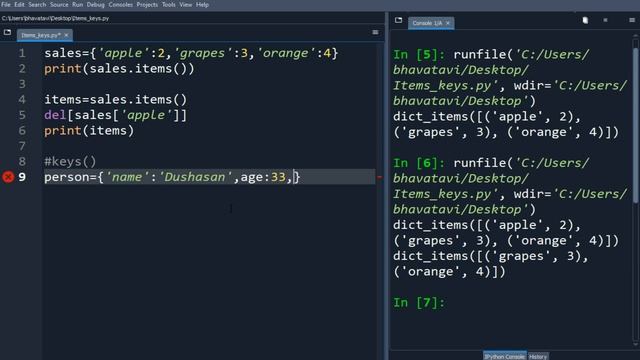Image resolution: width=640 pixels, height=360 pixels.
Task: Click line number 5 in gutter
Action: [x=22, y=115]
